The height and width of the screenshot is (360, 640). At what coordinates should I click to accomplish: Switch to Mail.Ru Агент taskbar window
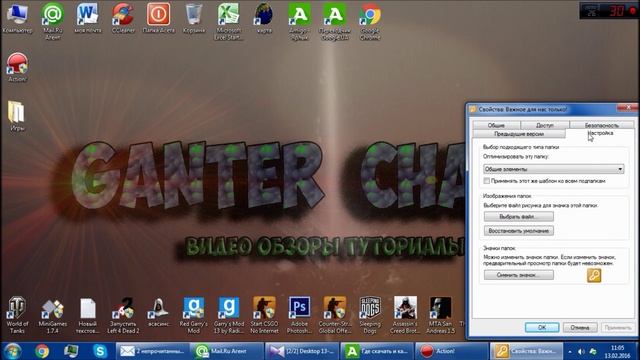[x=227, y=351]
